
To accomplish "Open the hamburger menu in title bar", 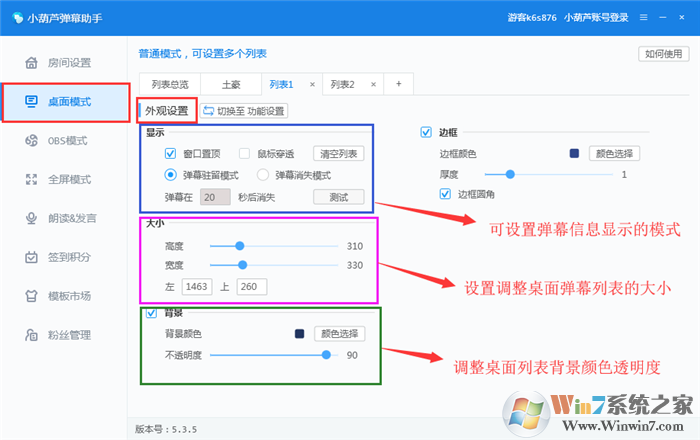I will [x=643, y=17].
